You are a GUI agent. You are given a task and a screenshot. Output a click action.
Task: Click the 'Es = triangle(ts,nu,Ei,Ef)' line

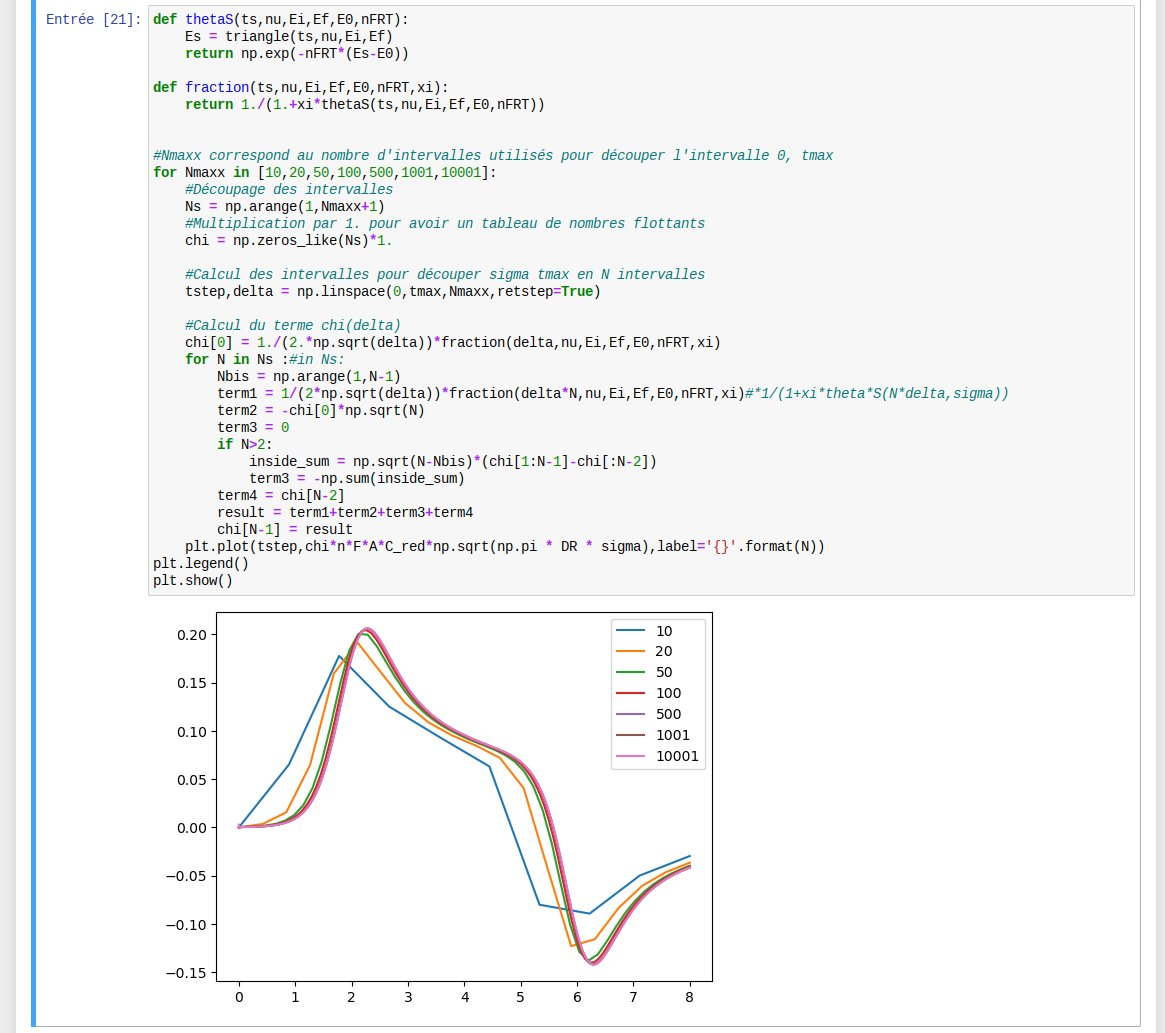(288, 36)
